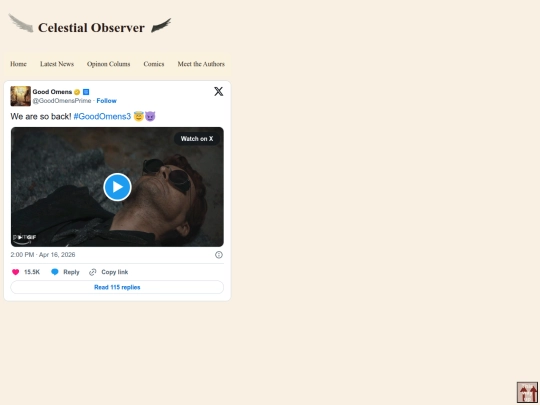The height and width of the screenshot is (405, 540).
Task: Open tweet timestamp 2:00 PM Apr 16
Action: pos(43,255)
